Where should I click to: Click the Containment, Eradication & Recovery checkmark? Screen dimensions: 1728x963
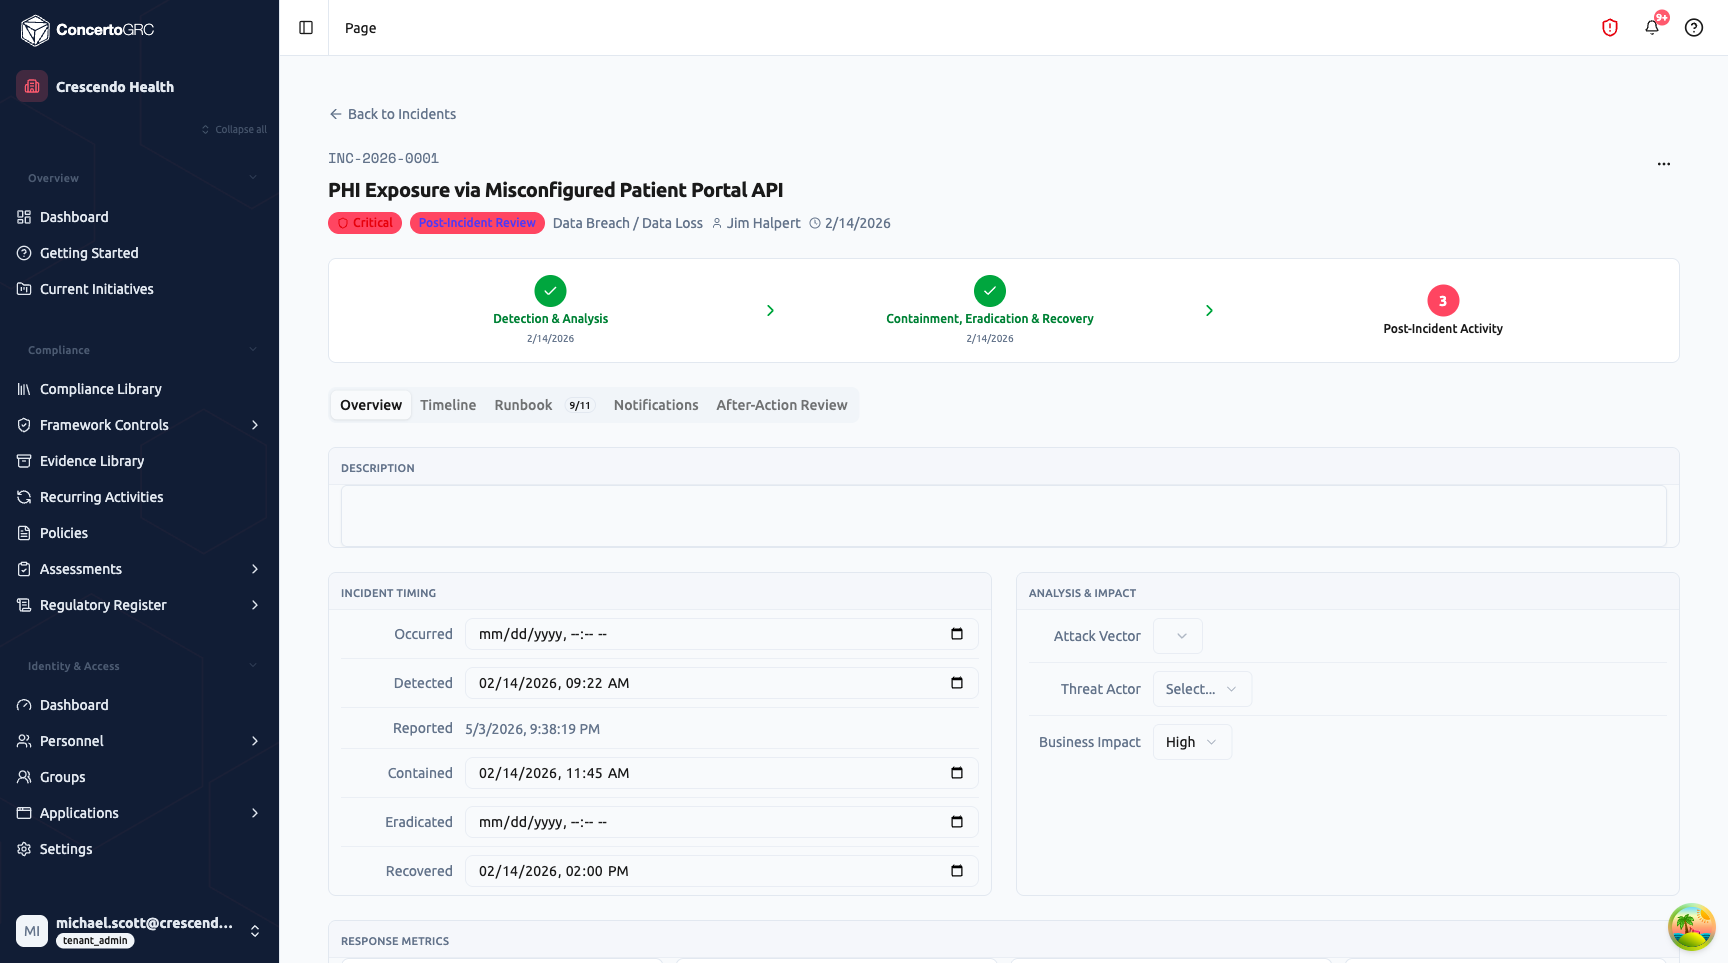tap(990, 291)
